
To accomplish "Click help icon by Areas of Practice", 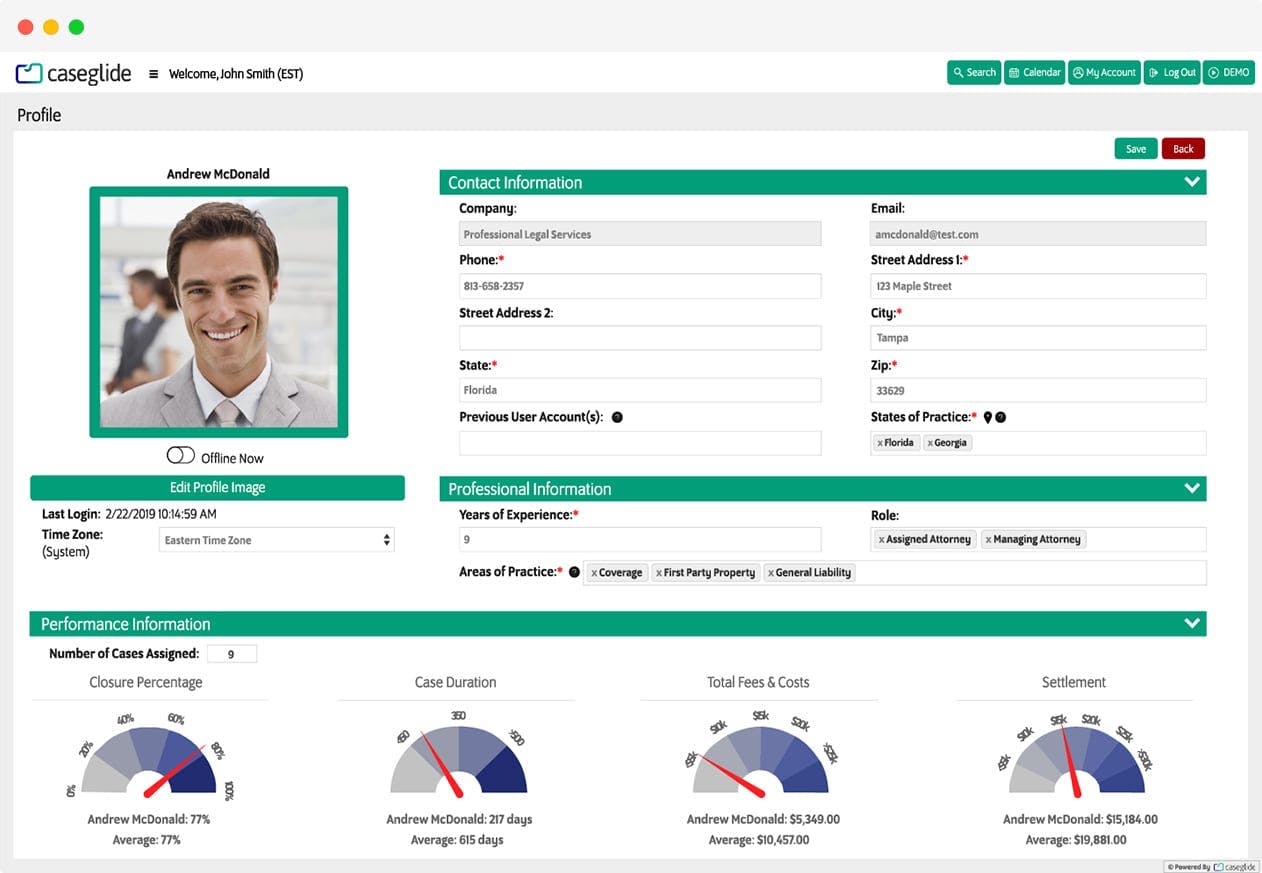I will pyautogui.click(x=574, y=572).
